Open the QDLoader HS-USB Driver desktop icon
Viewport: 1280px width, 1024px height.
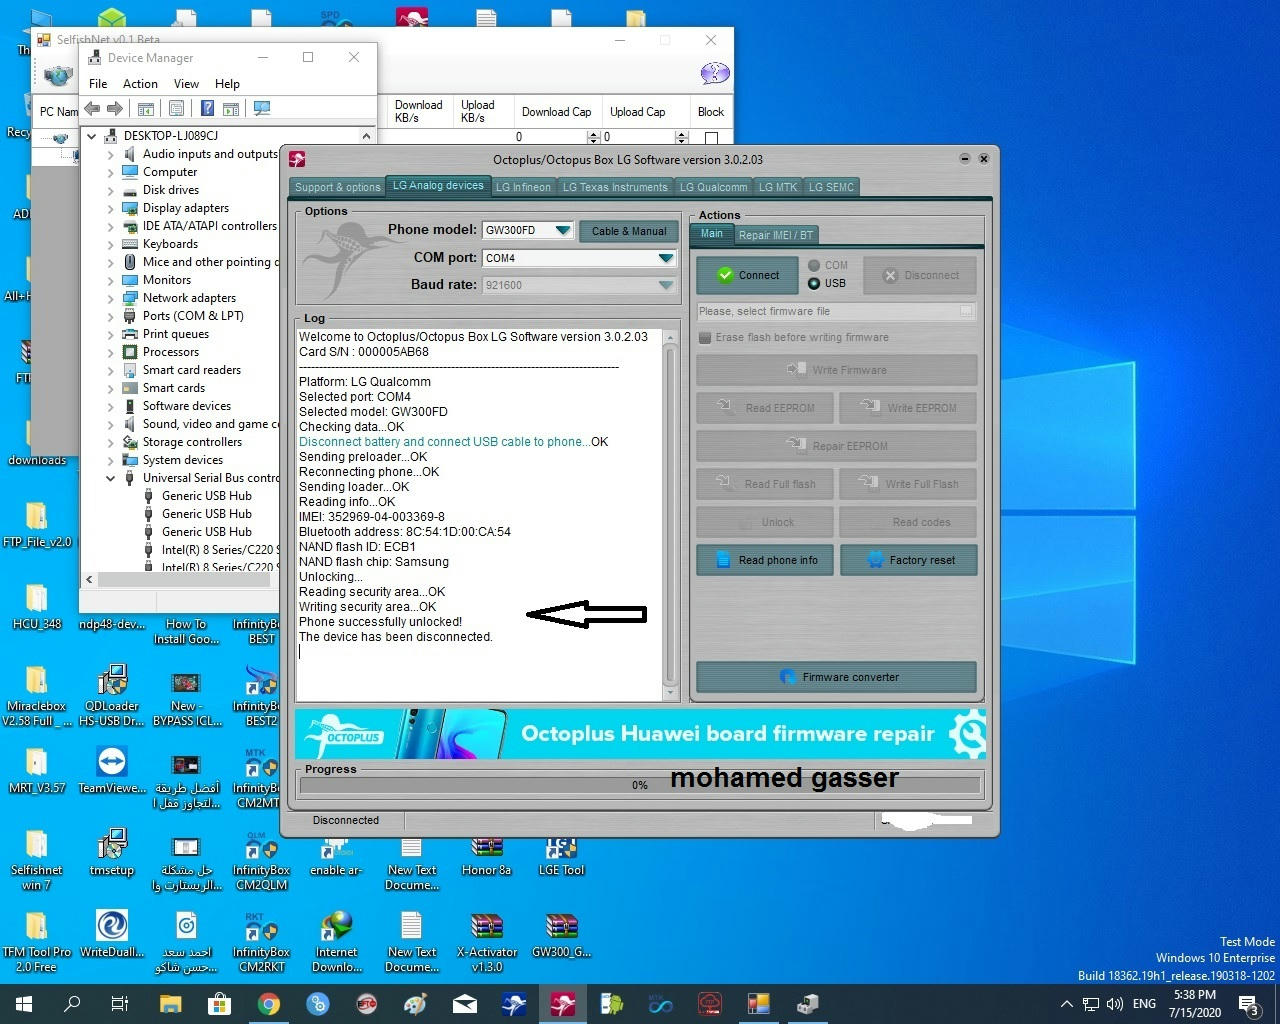[x=112, y=695]
